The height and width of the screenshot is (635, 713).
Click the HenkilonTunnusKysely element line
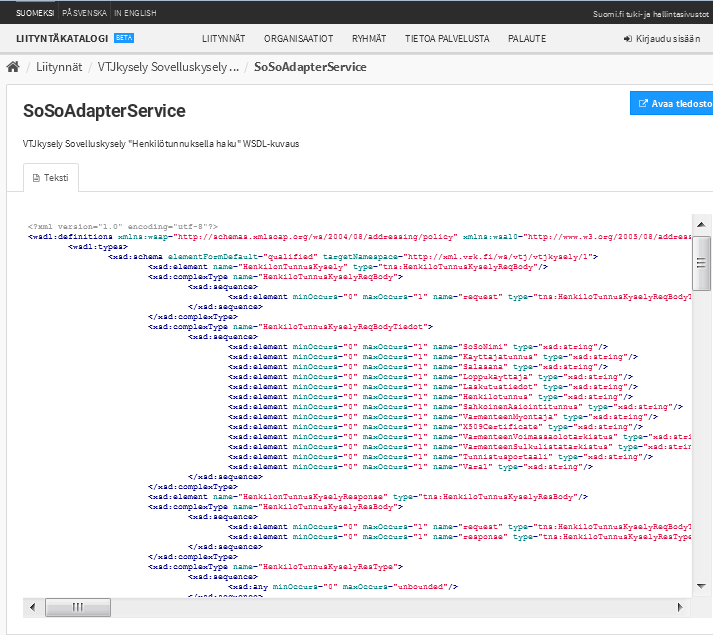[348, 267]
